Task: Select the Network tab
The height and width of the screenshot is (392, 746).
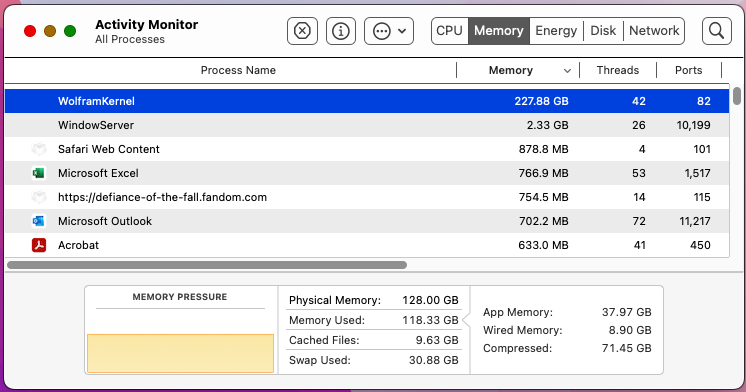Action: 654,31
